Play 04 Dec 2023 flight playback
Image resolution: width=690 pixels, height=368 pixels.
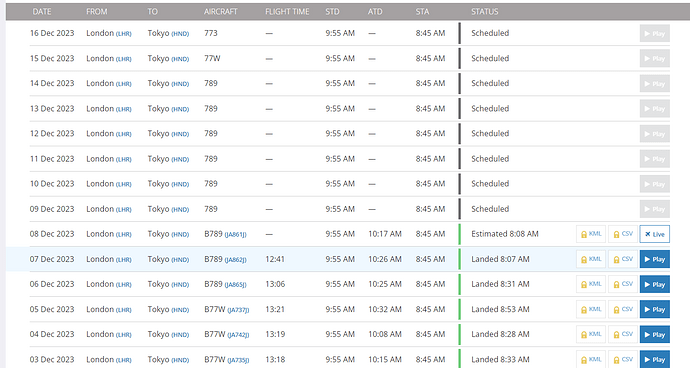[x=655, y=335]
